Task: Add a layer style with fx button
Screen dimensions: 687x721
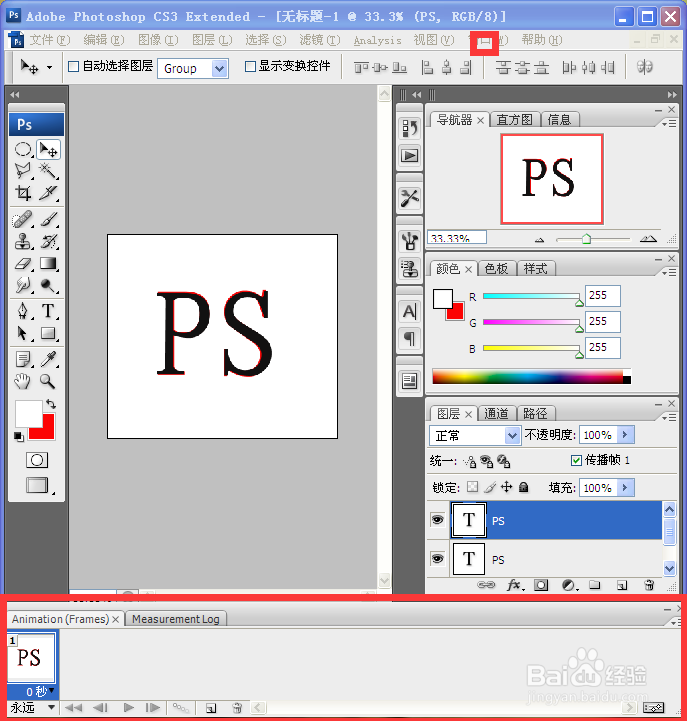Action: click(x=515, y=585)
